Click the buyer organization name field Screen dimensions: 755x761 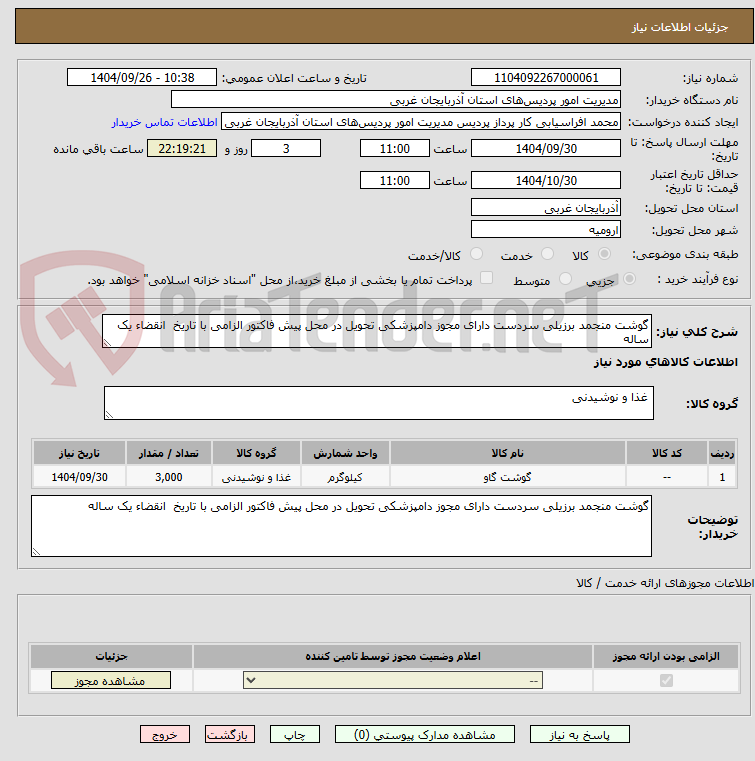(x=395, y=100)
